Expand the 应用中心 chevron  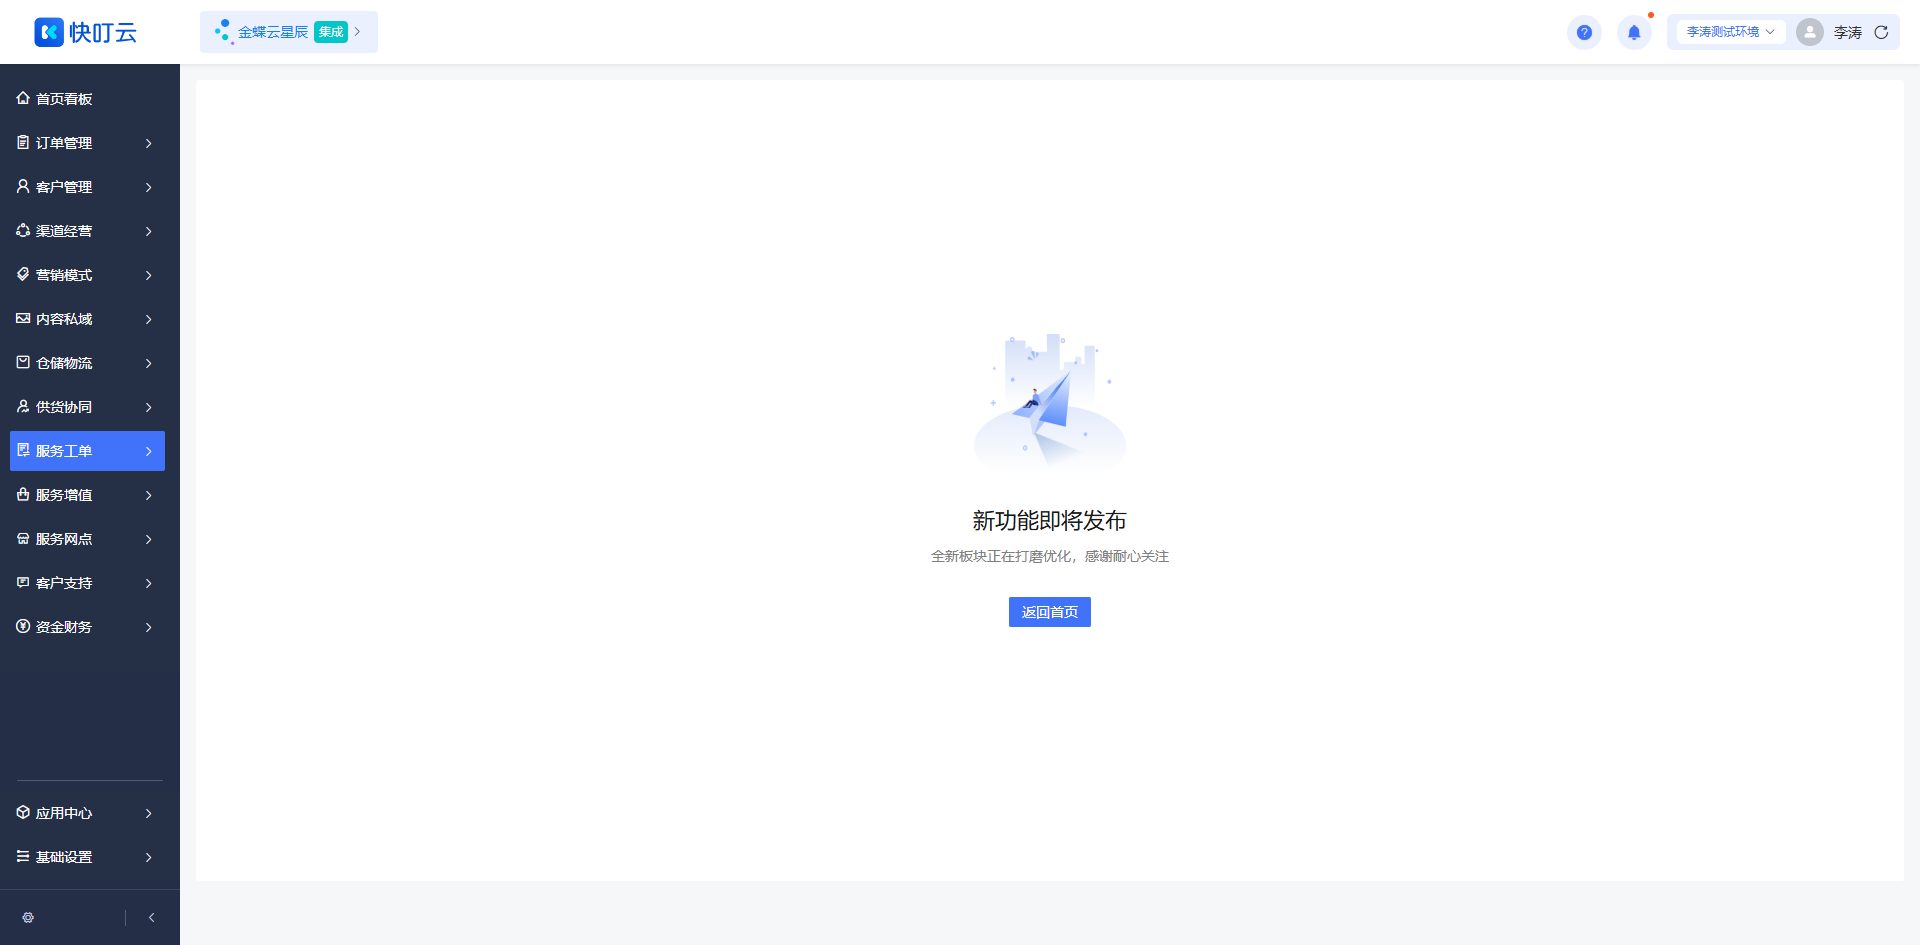click(148, 813)
